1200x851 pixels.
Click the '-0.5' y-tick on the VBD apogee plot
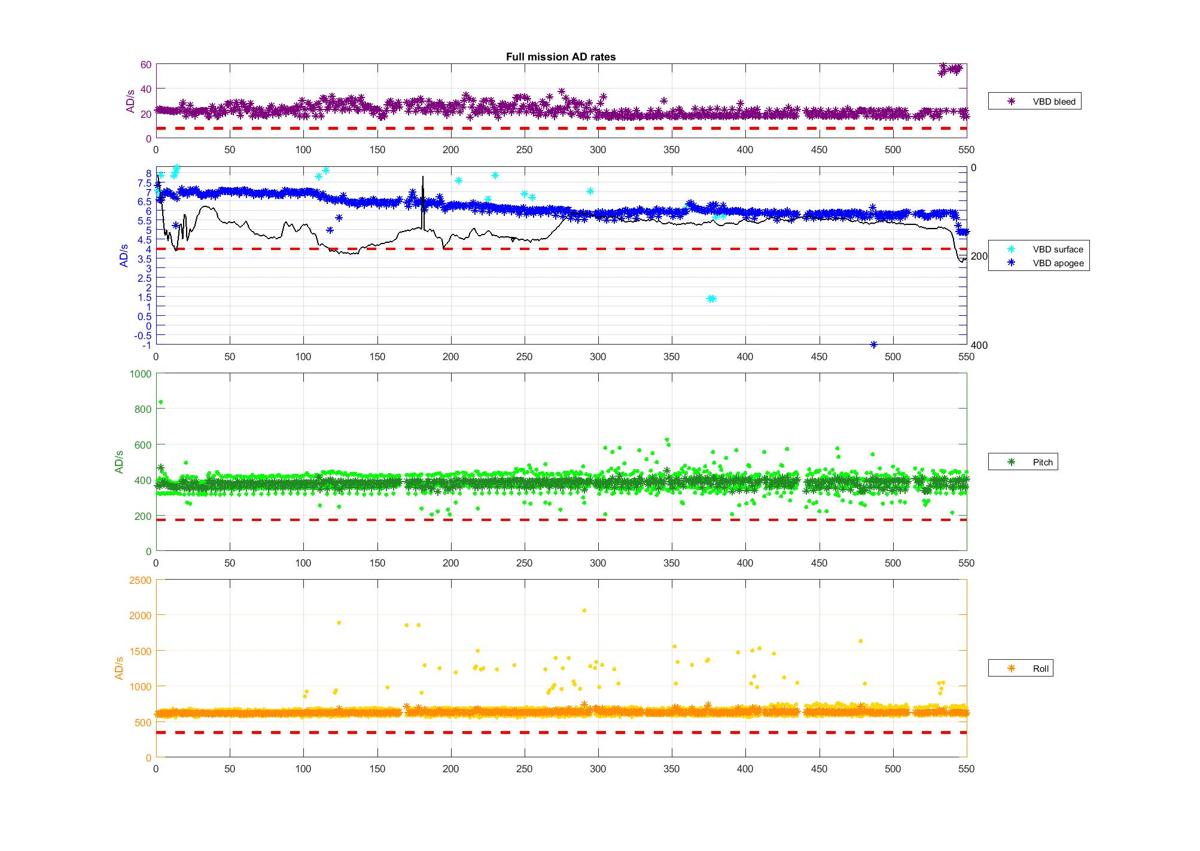pyautogui.click(x=143, y=335)
